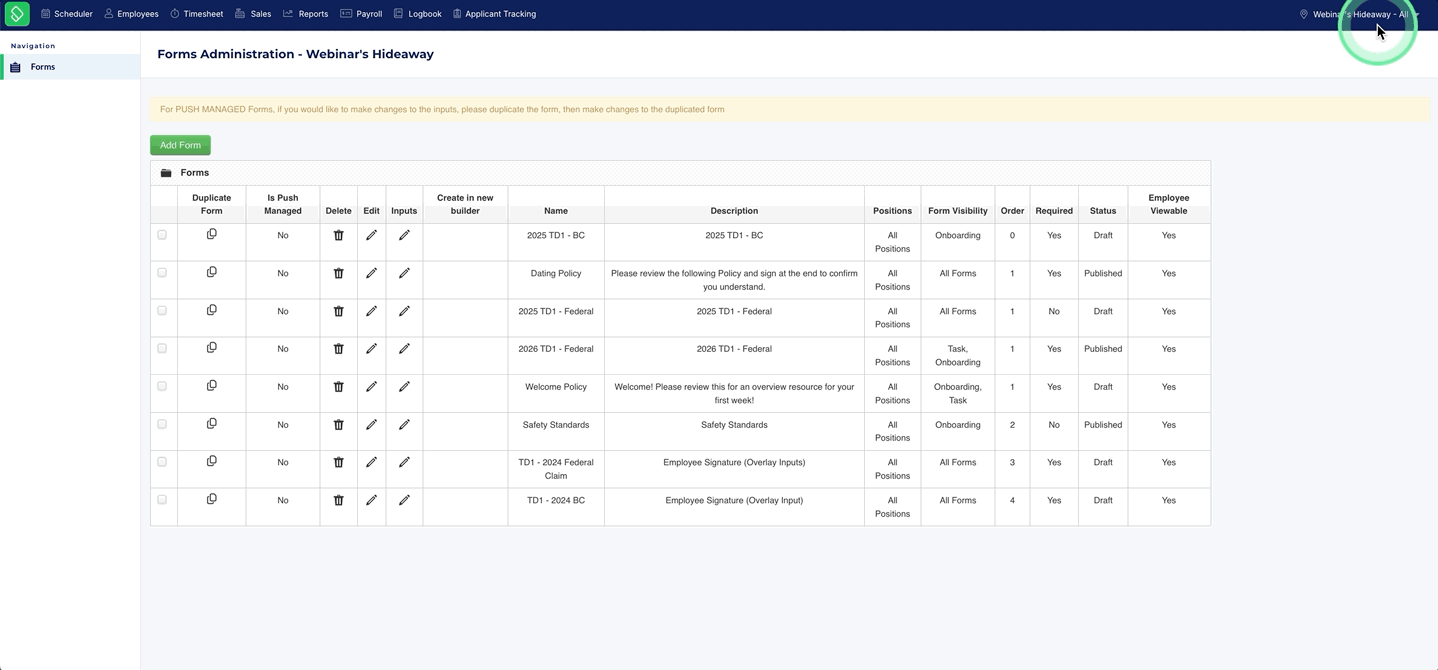Check the 2026 TD1 - Federal row checkbox
The width and height of the screenshot is (1438, 670).
point(162,349)
